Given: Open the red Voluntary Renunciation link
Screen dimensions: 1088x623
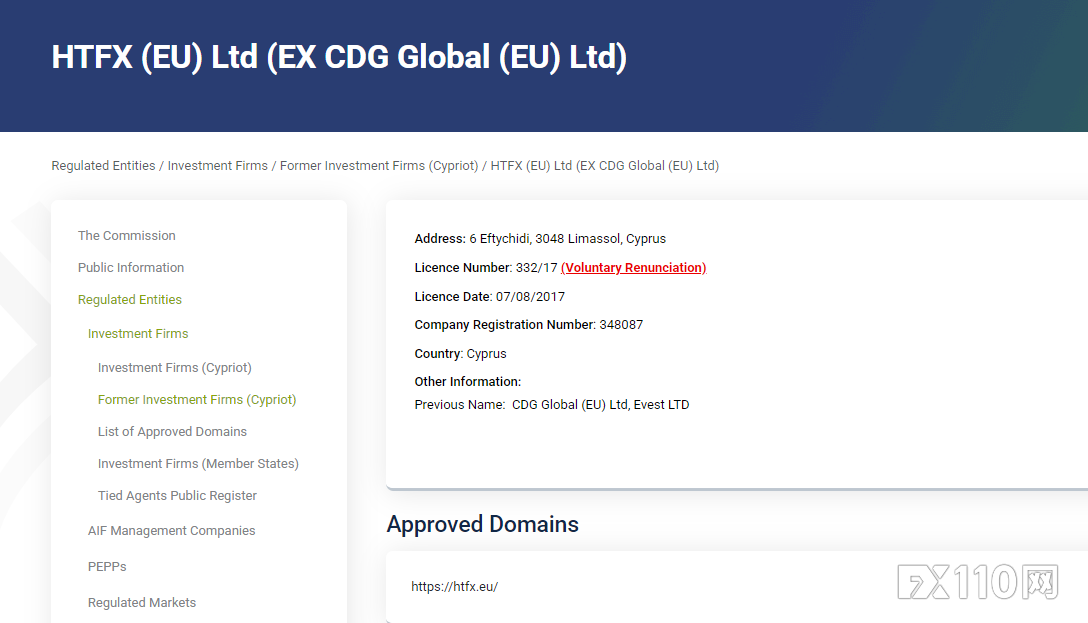Looking at the screenshot, I should [633, 268].
